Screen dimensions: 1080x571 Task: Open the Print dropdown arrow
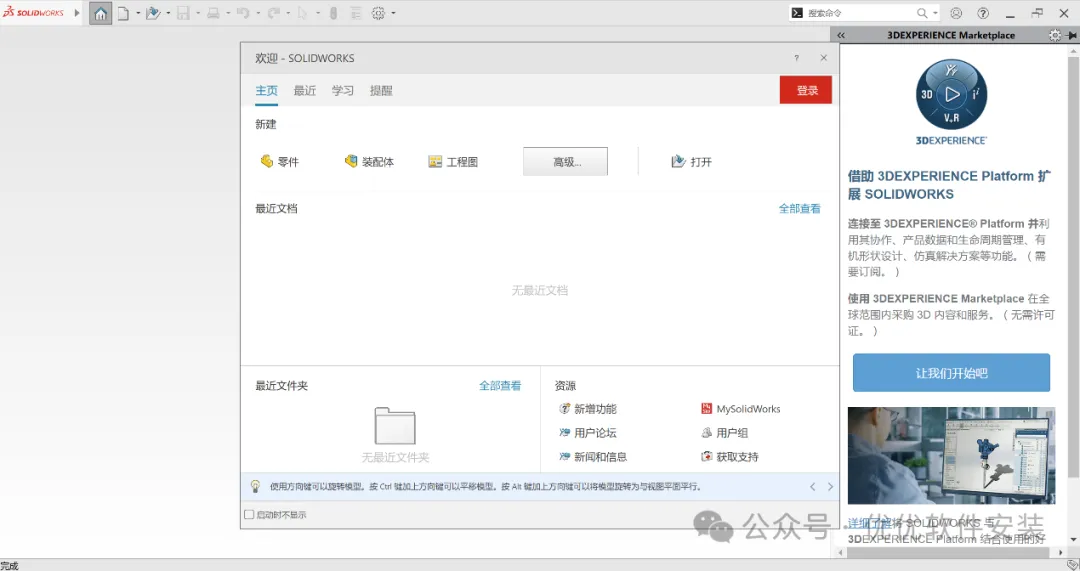click(228, 14)
